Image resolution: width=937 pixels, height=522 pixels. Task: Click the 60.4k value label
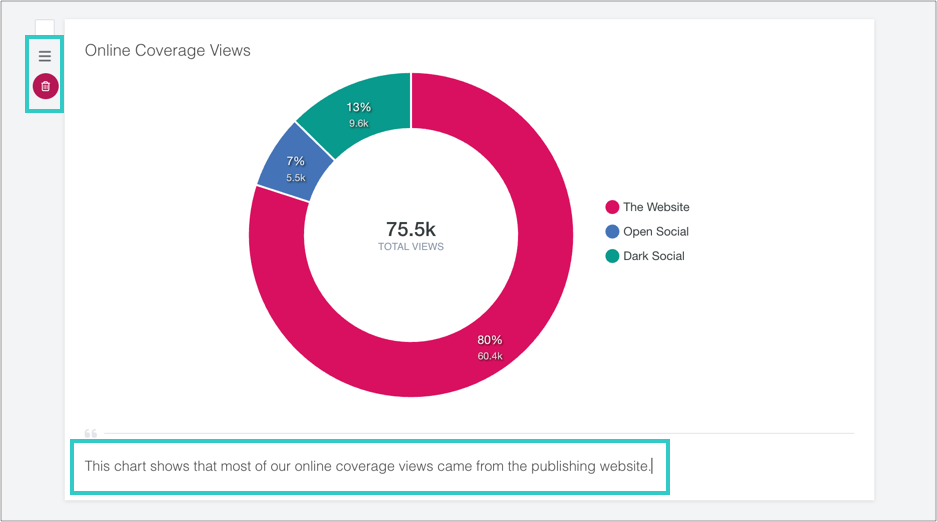(x=490, y=356)
